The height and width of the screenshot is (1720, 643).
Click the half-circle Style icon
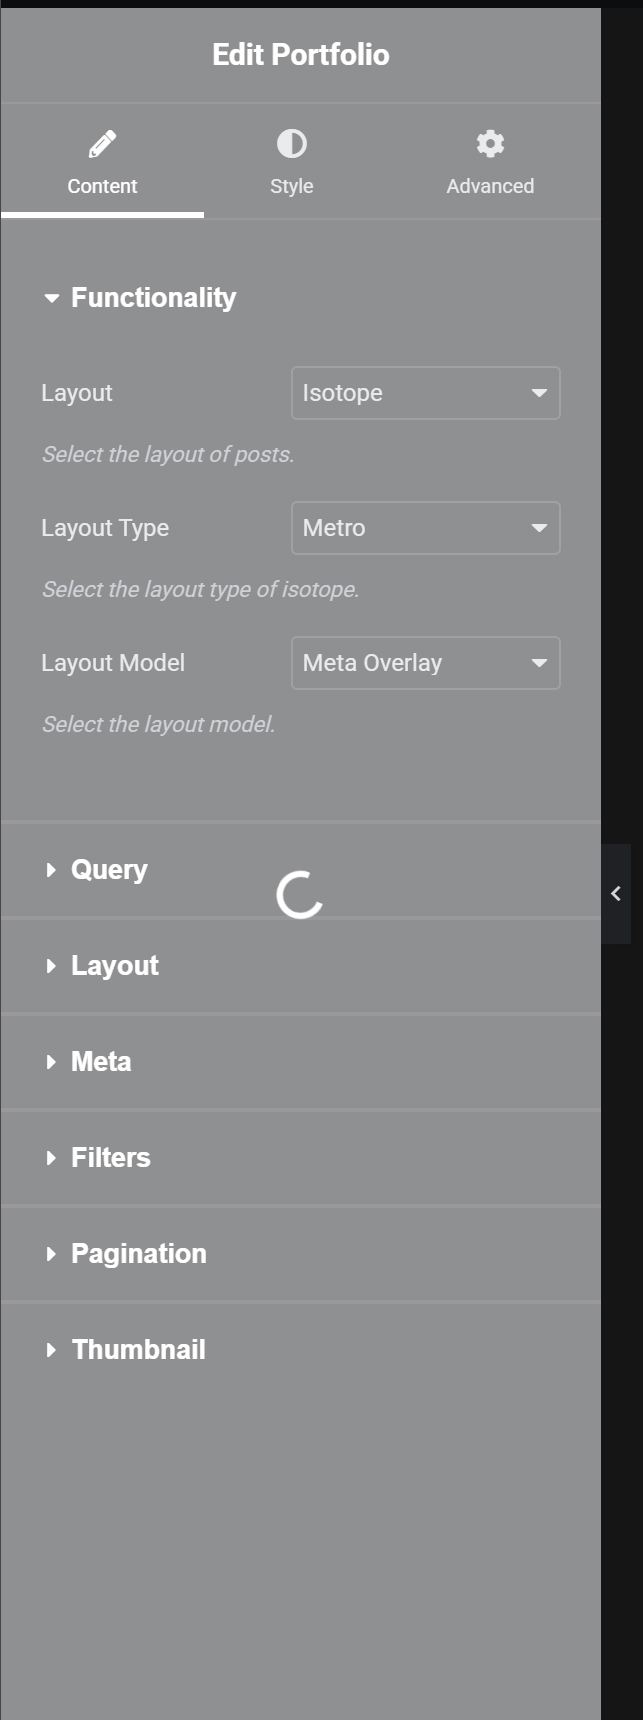291,144
